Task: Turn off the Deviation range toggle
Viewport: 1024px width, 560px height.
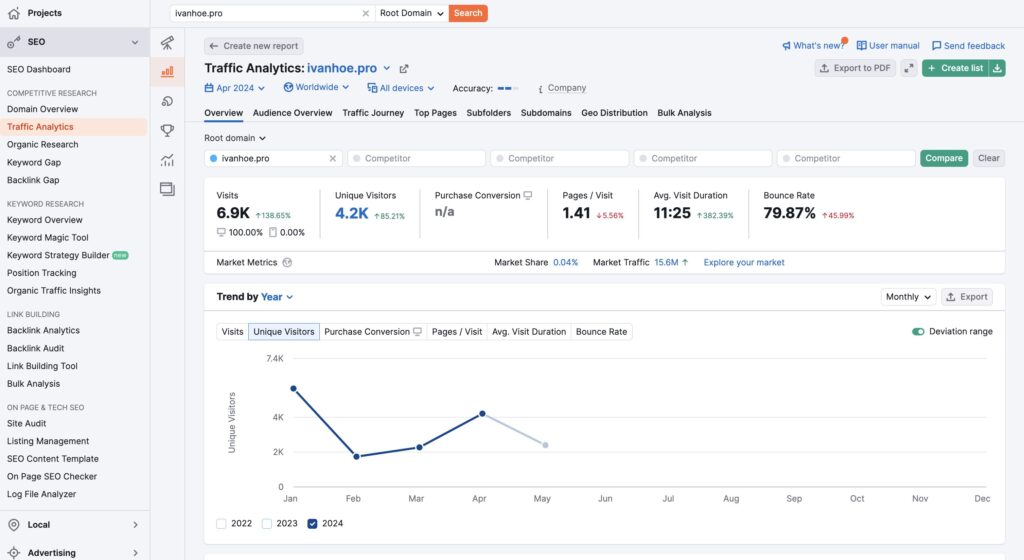Action: click(918, 332)
